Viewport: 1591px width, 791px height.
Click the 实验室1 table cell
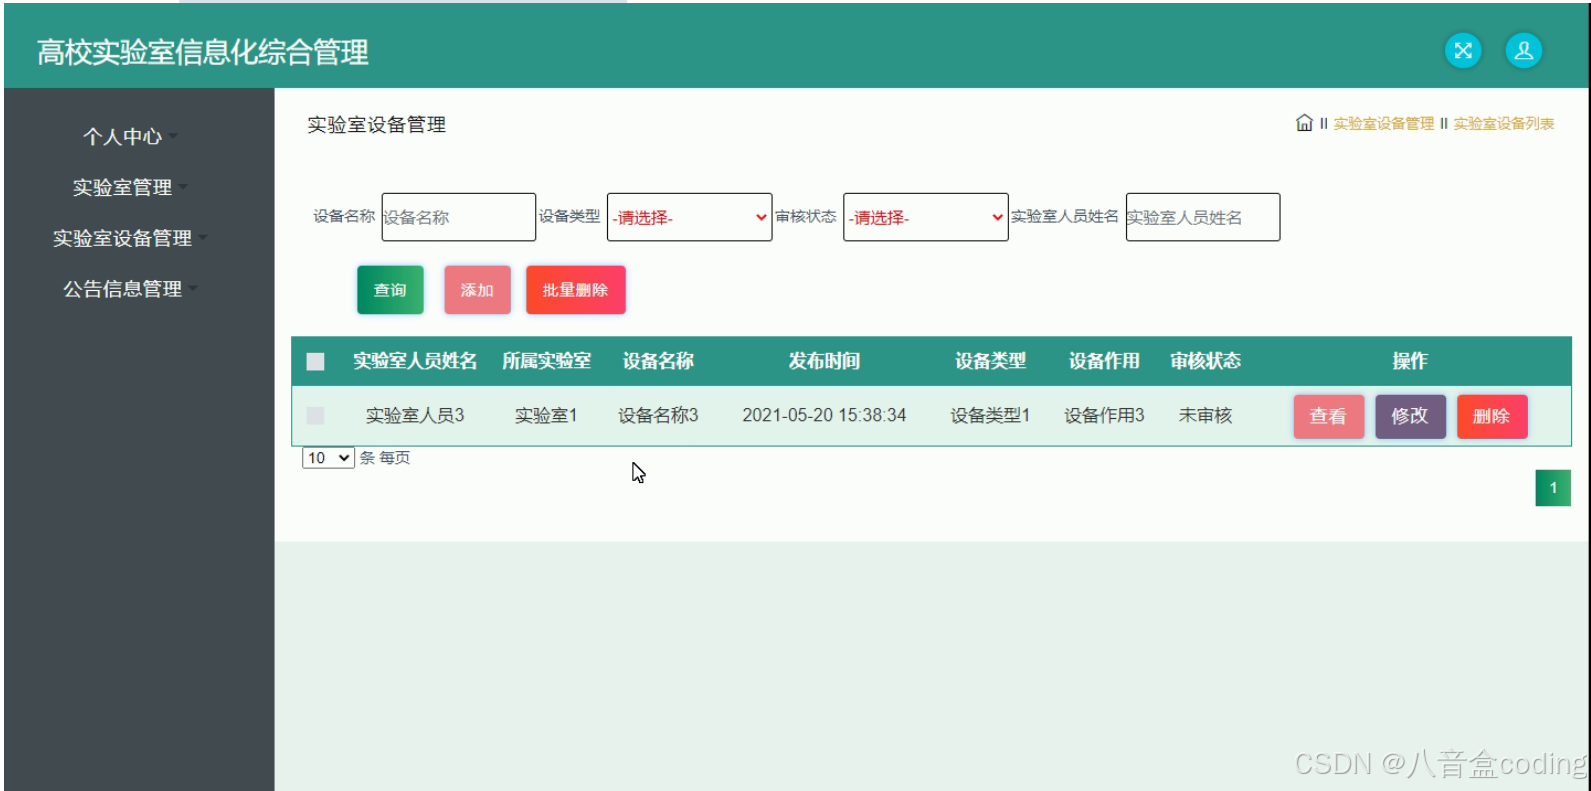[546, 416]
